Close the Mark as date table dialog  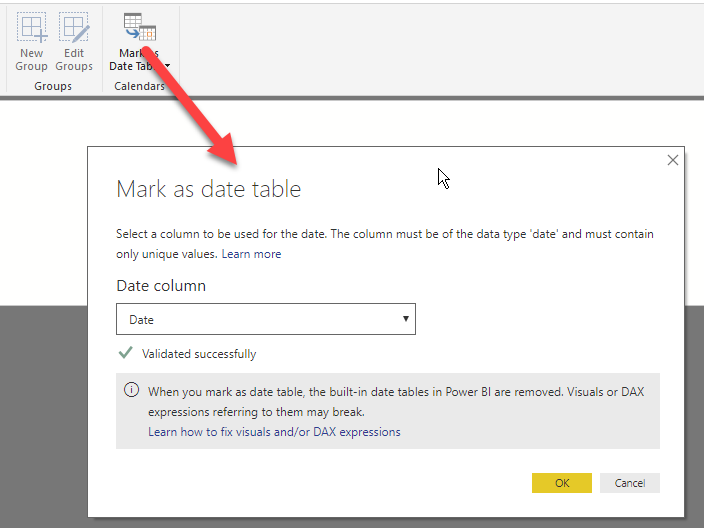[673, 160]
